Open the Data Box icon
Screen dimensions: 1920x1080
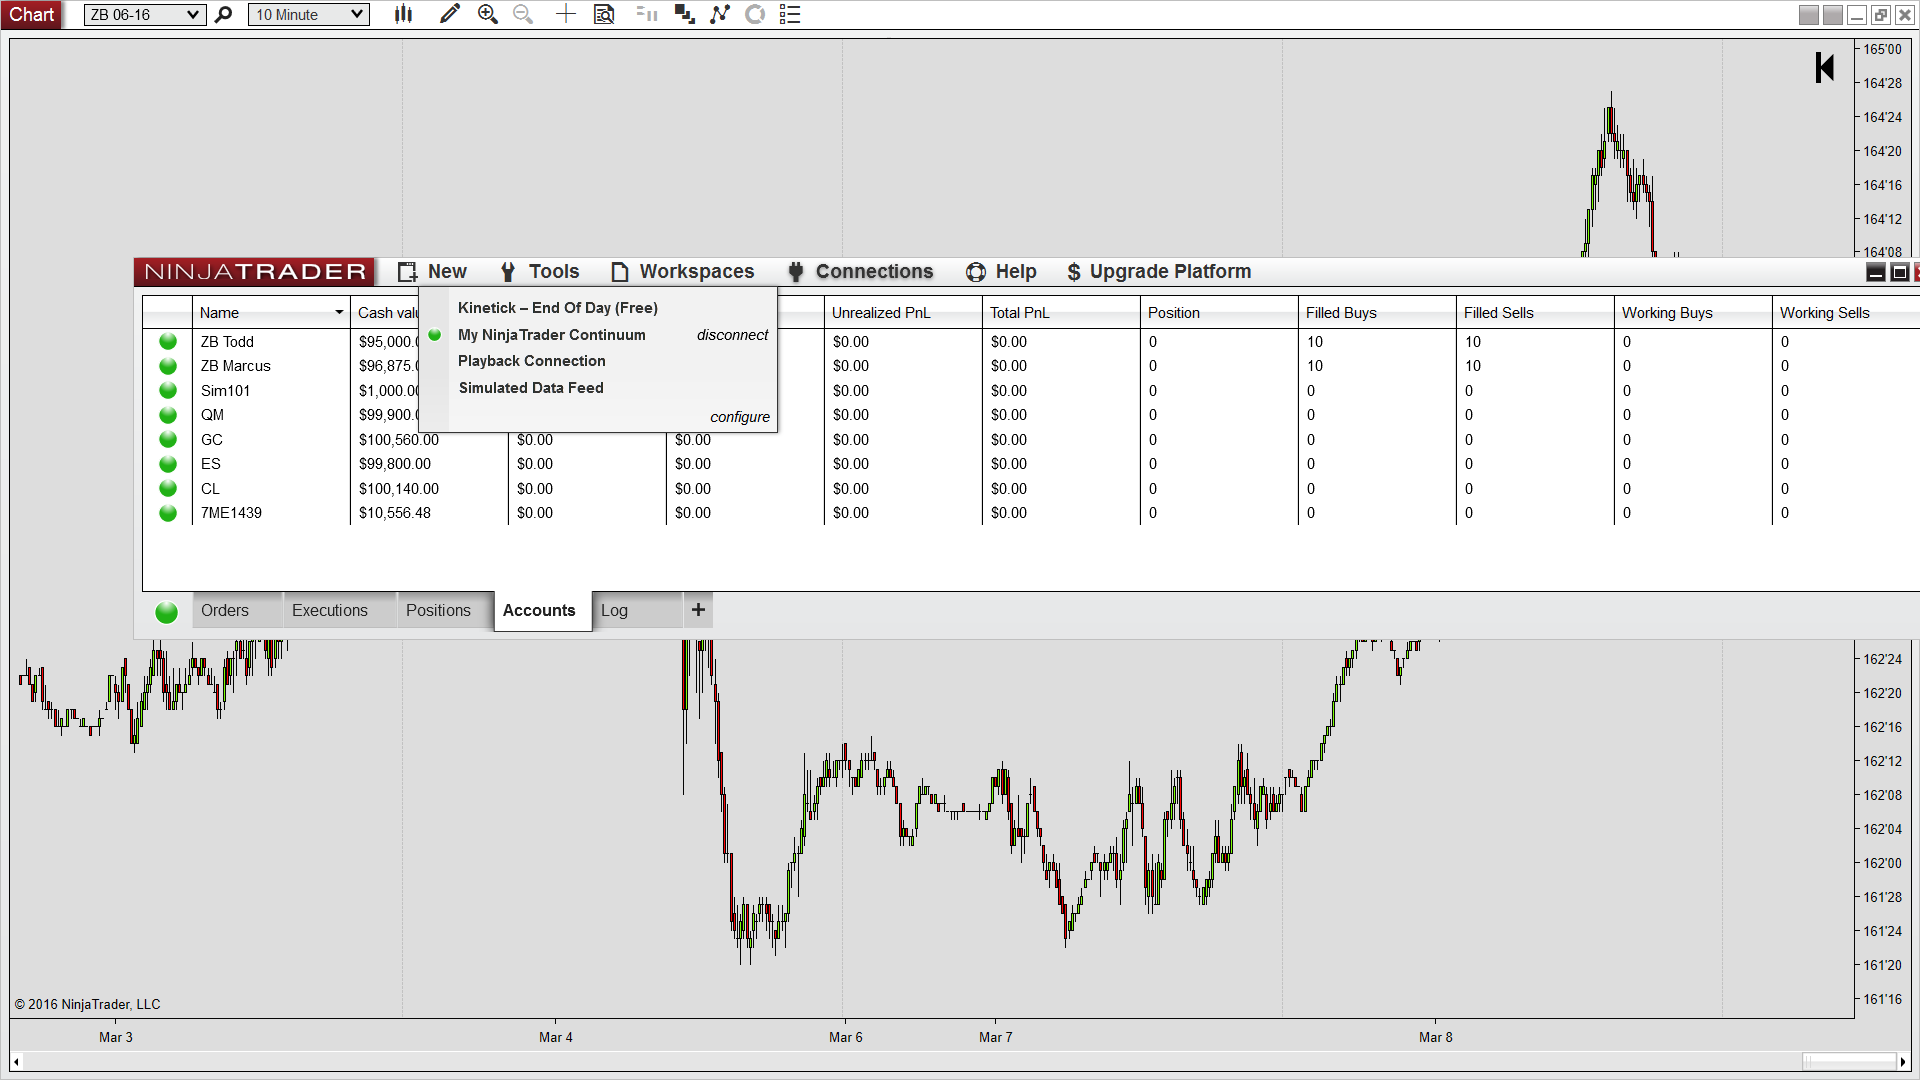click(604, 14)
